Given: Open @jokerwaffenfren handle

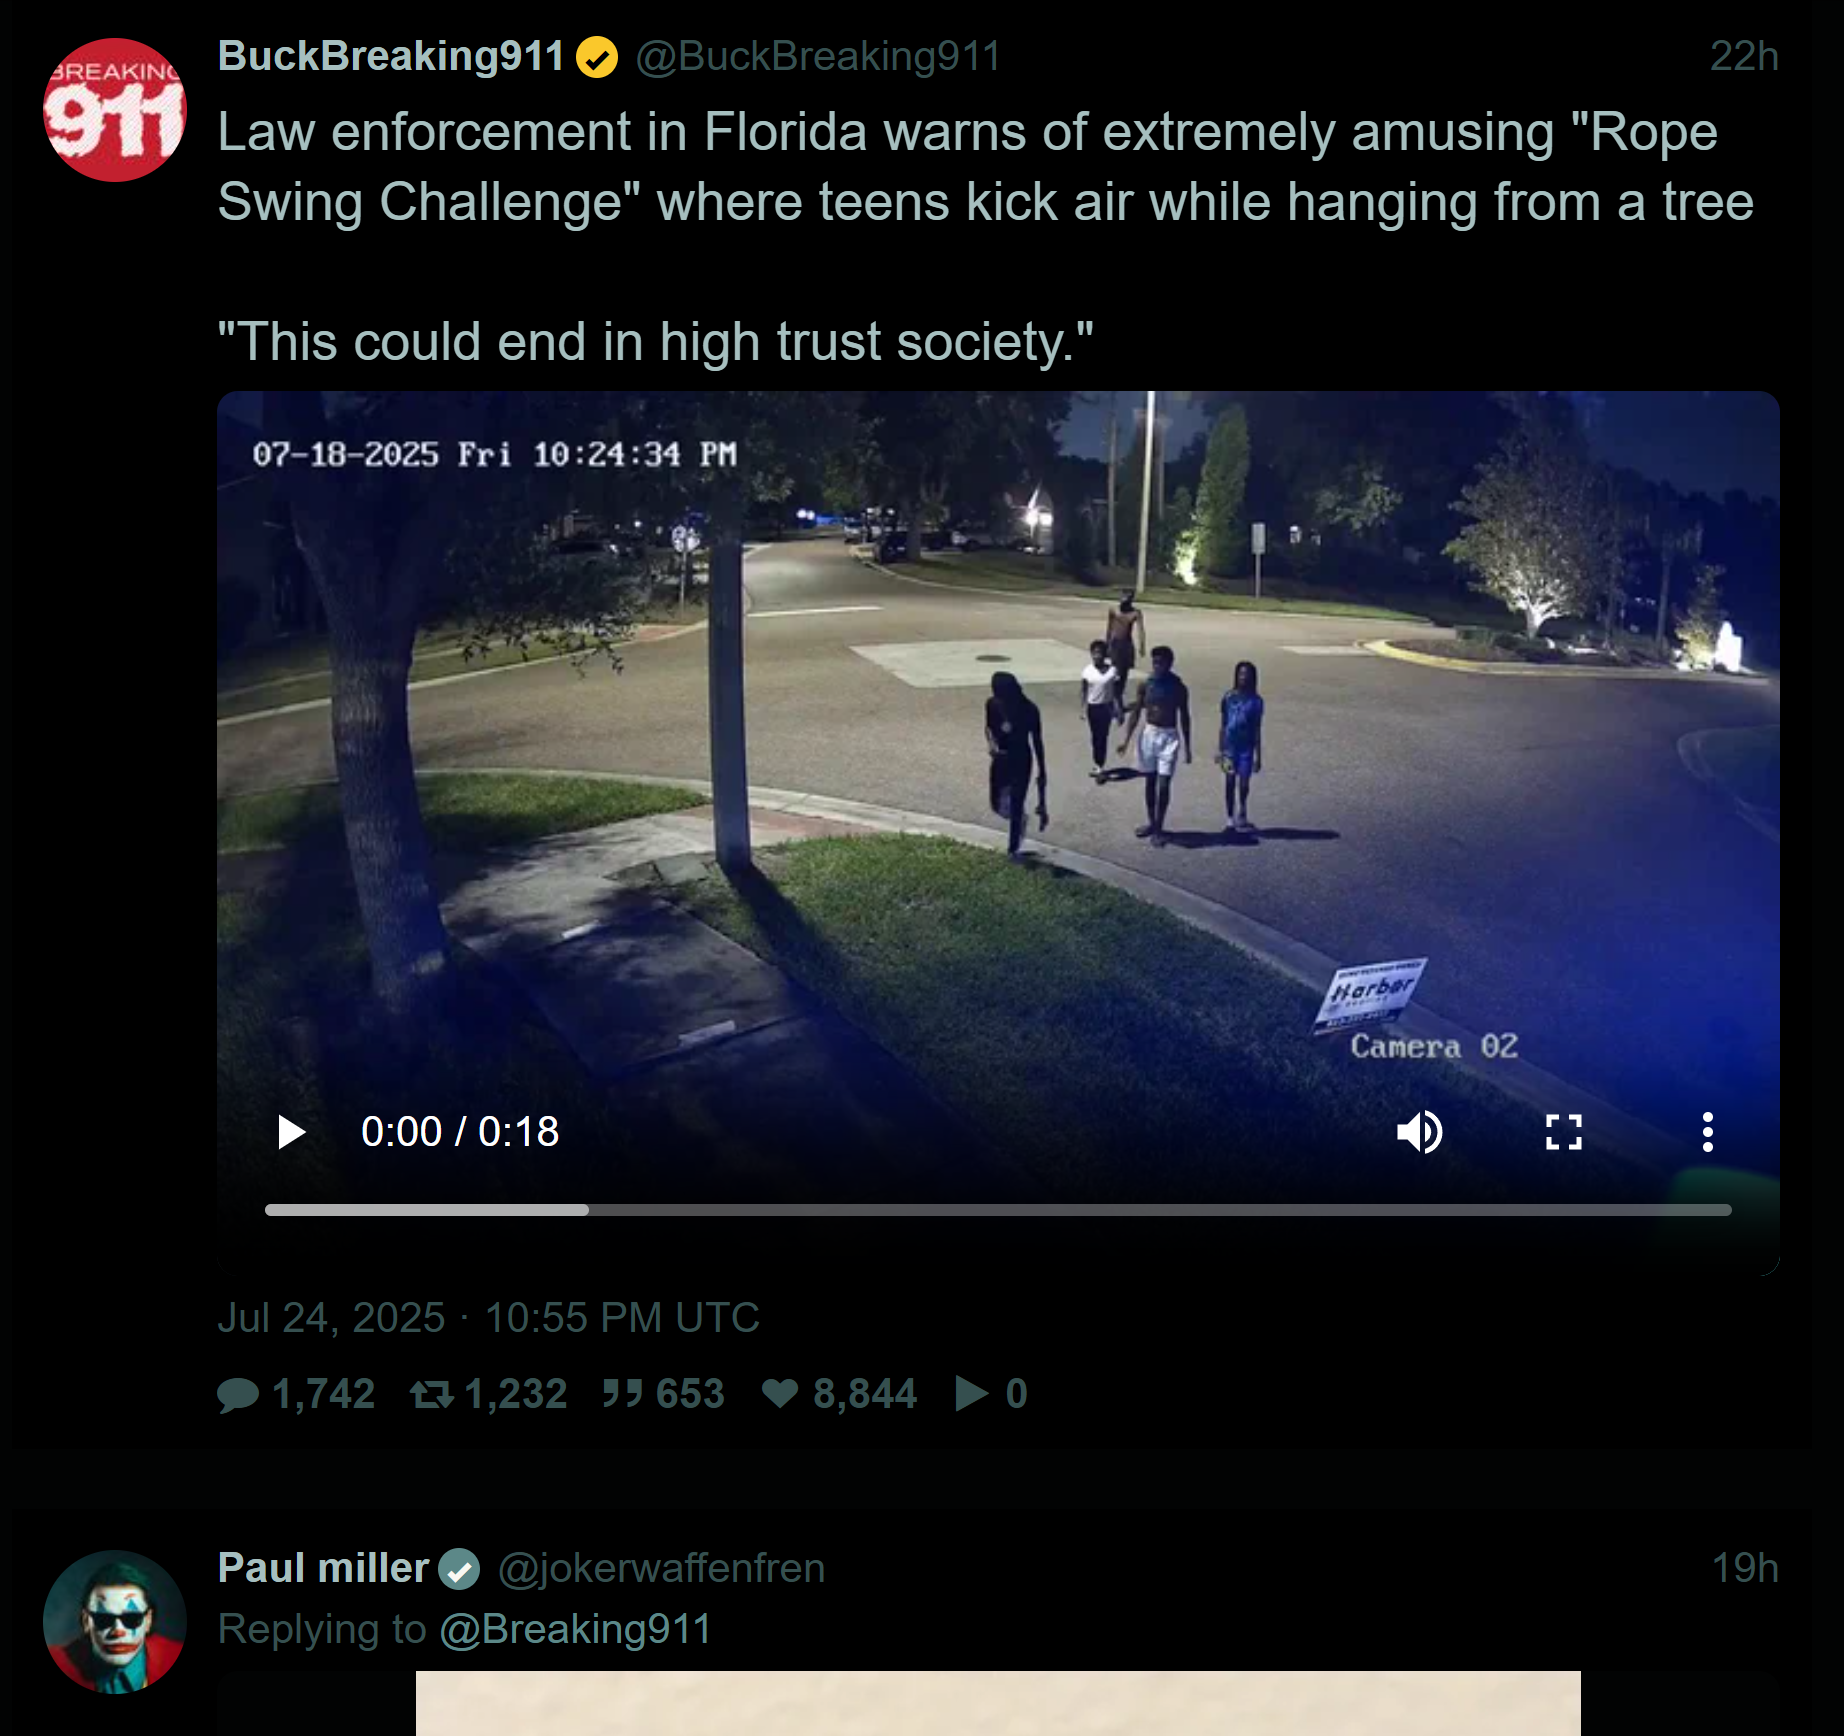Looking at the screenshot, I should point(661,1568).
